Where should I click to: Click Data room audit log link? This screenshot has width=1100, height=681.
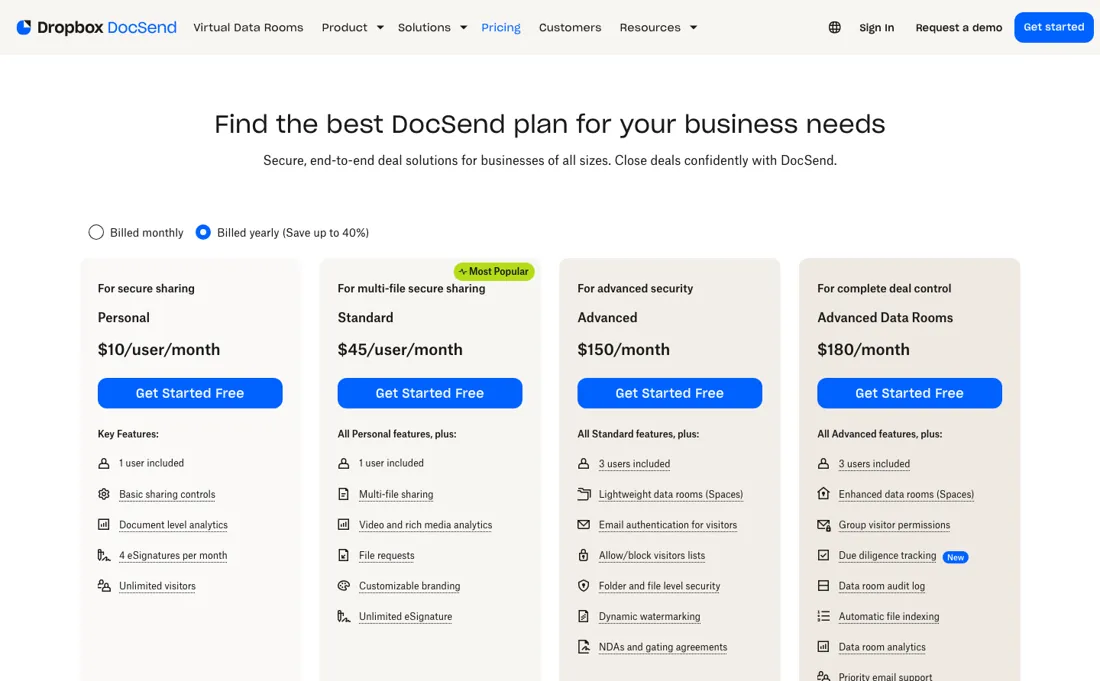[x=882, y=586]
